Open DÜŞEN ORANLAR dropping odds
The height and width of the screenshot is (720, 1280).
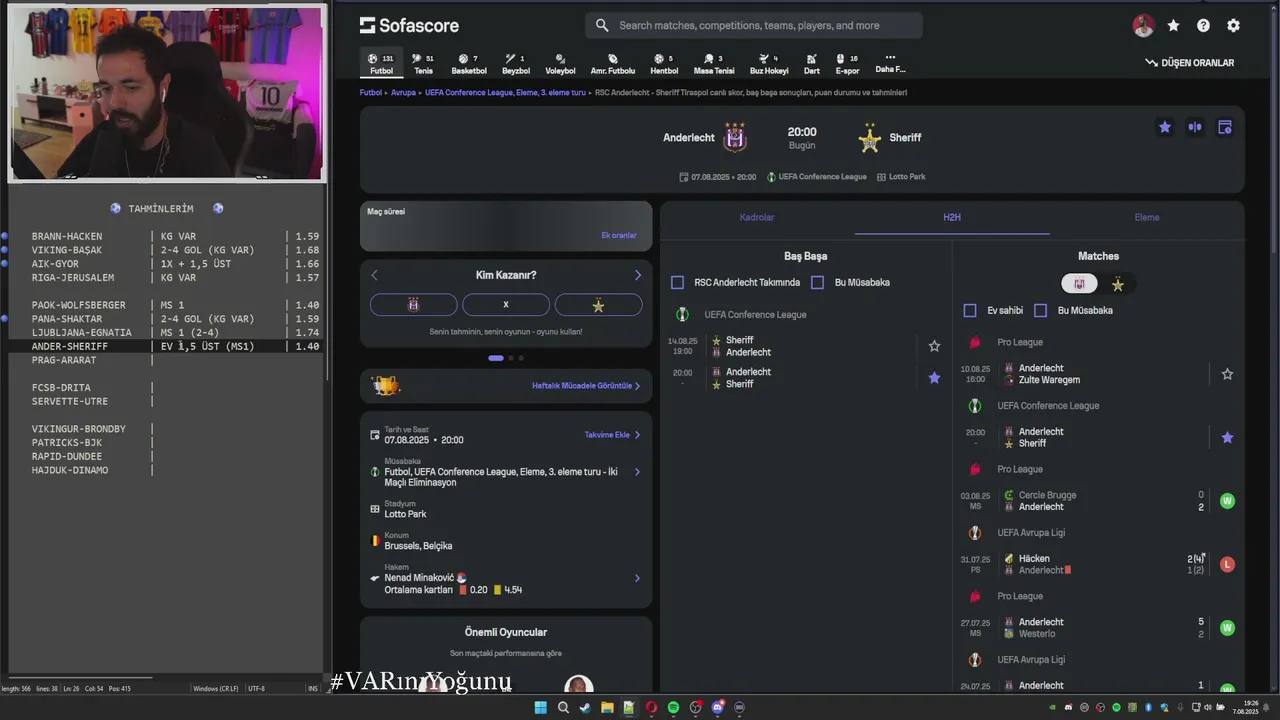(x=1189, y=63)
